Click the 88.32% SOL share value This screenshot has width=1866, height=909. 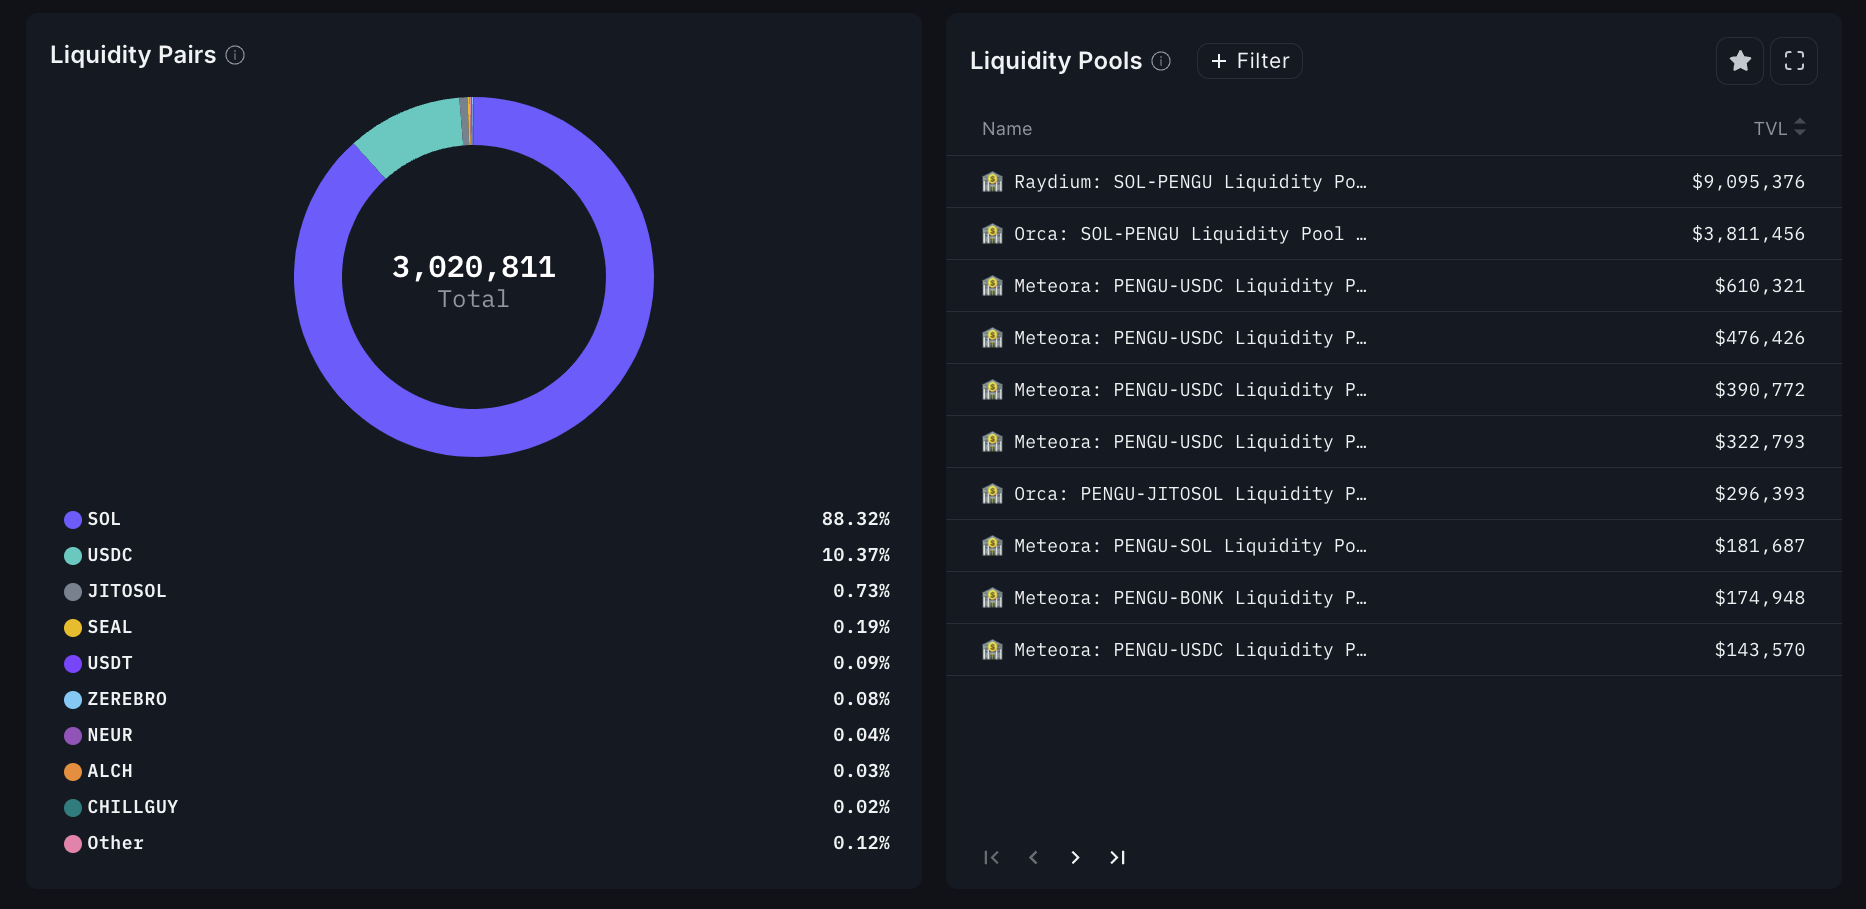click(x=856, y=519)
